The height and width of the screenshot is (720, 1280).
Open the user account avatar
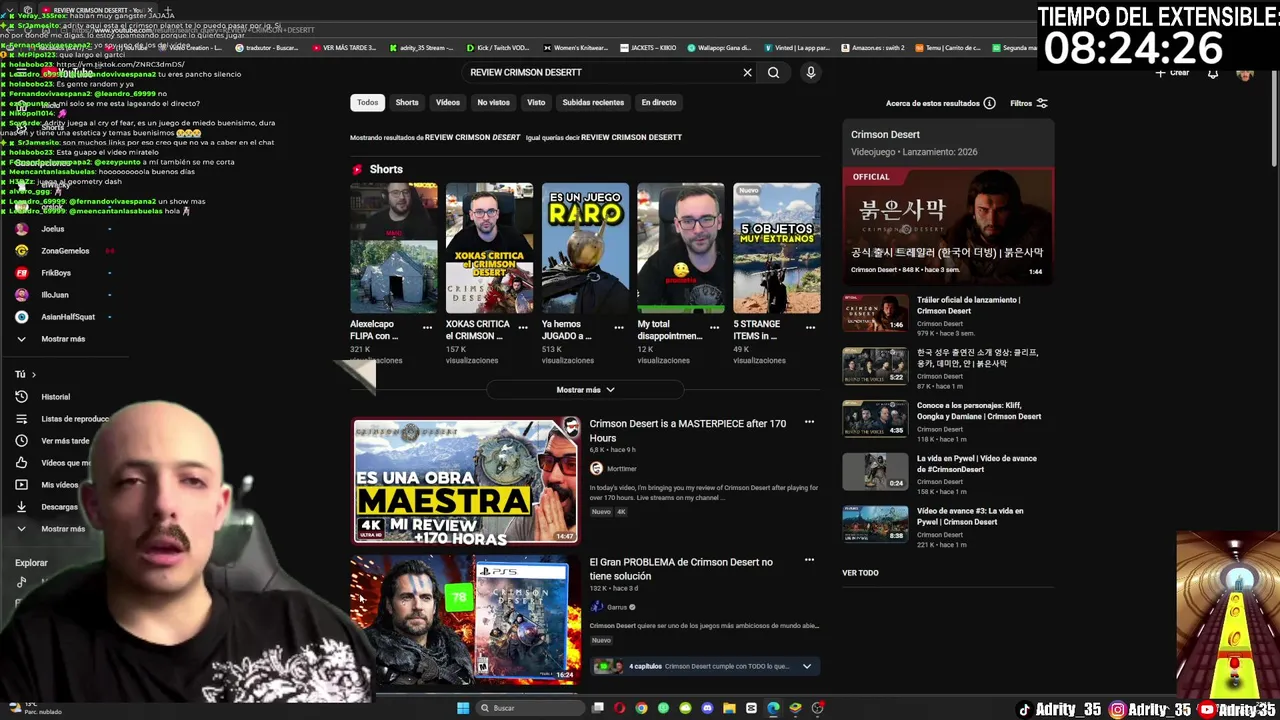pos(1245,73)
